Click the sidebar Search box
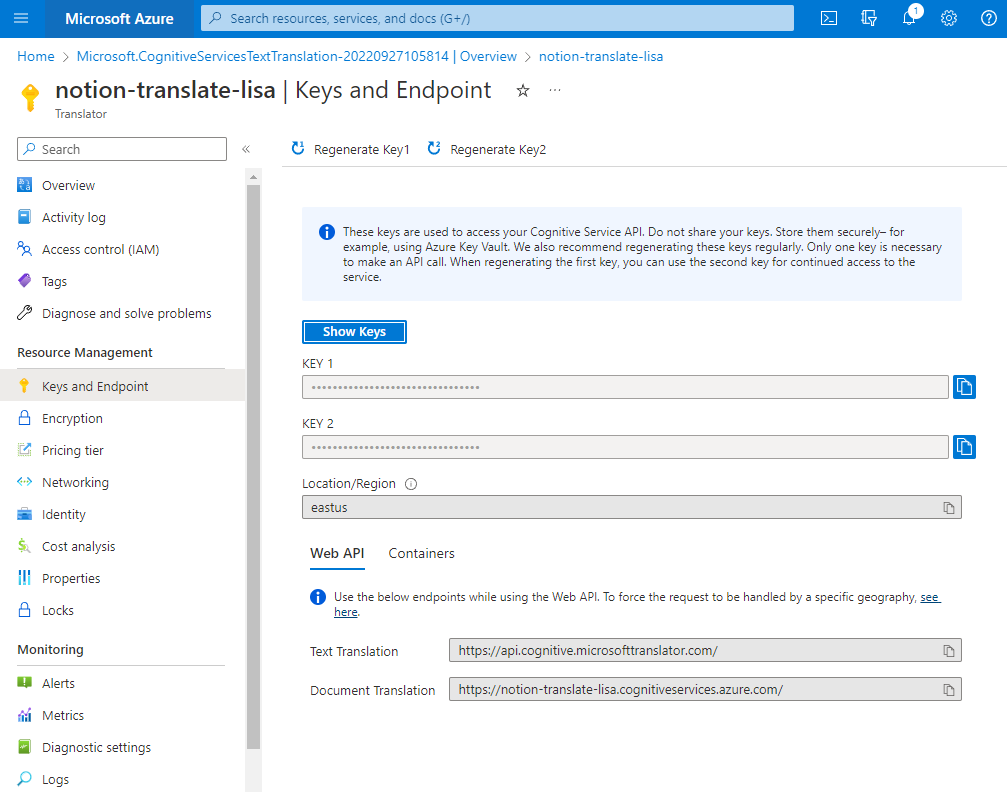This screenshot has width=1007, height=792. [x=122, y=149]
